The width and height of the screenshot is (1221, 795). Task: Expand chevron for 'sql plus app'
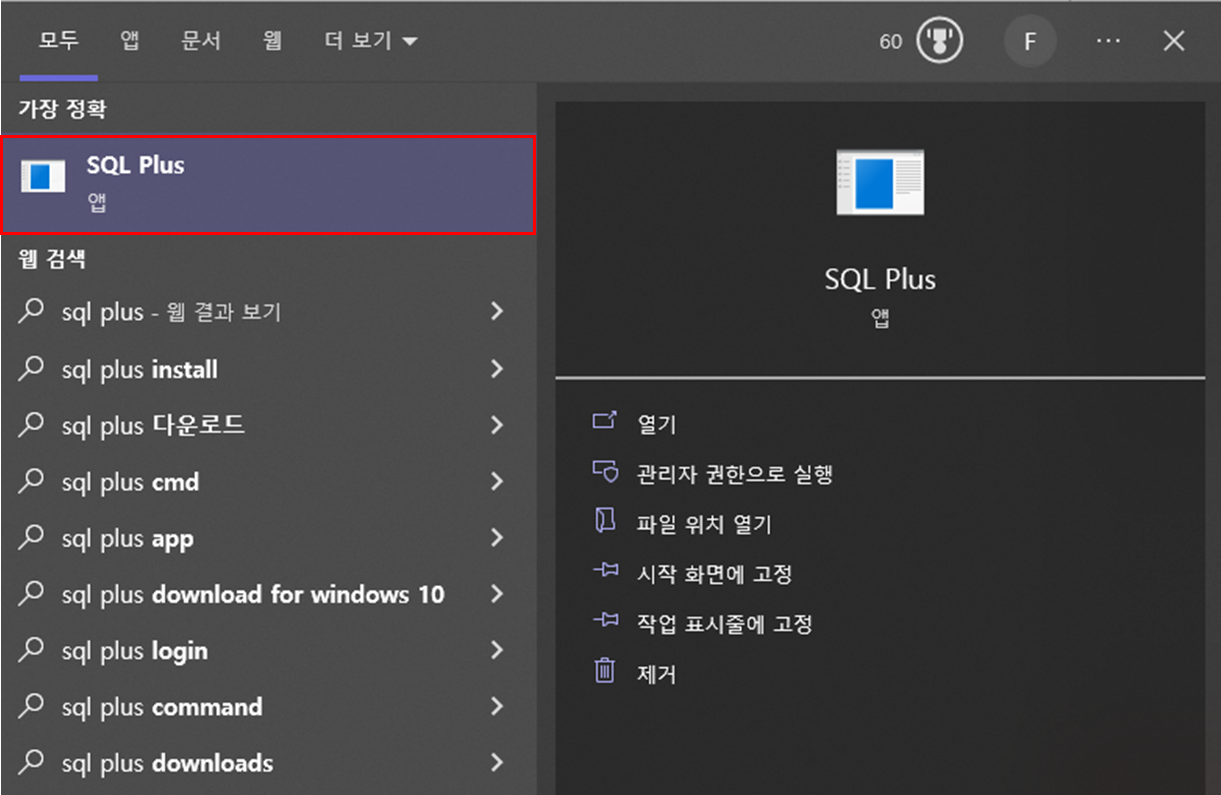(497, 537)
